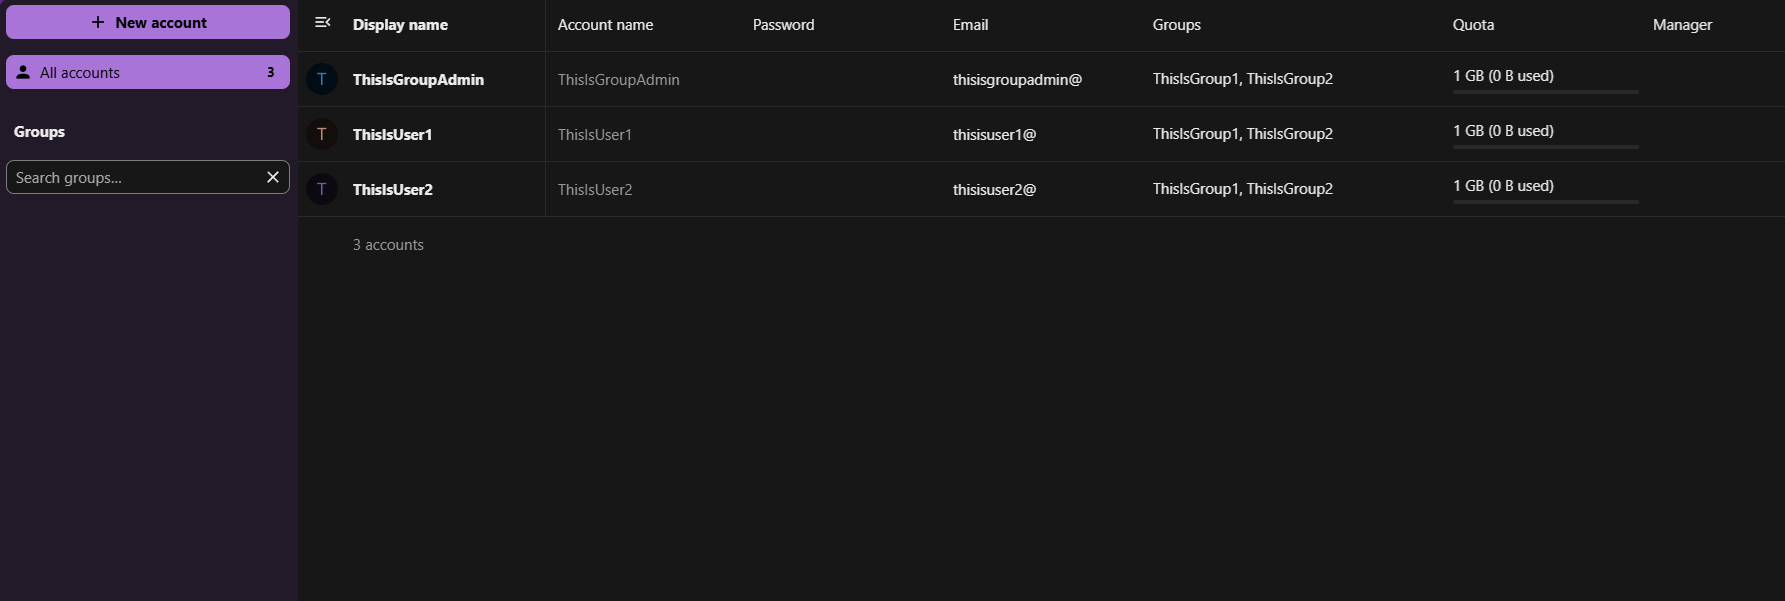Click the thisisuser1@ email cell

click(994, 135)
